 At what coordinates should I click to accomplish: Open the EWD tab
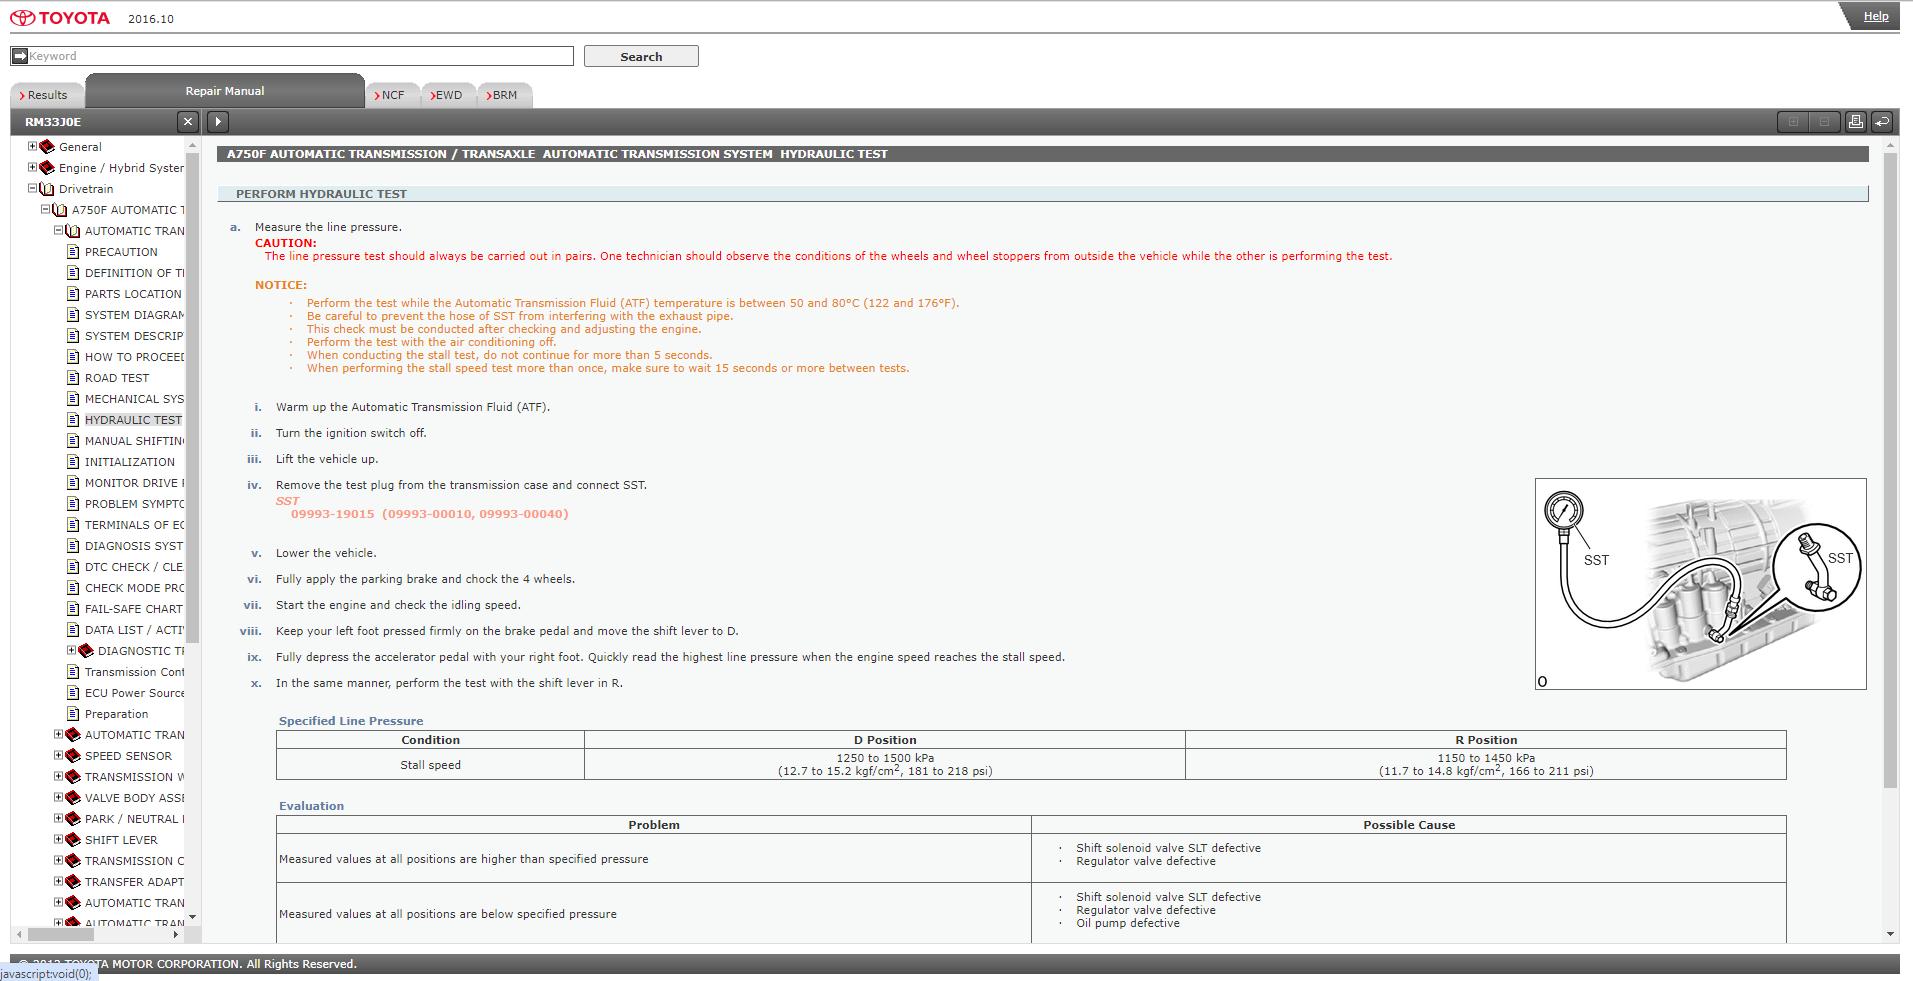tap(448, 95)
